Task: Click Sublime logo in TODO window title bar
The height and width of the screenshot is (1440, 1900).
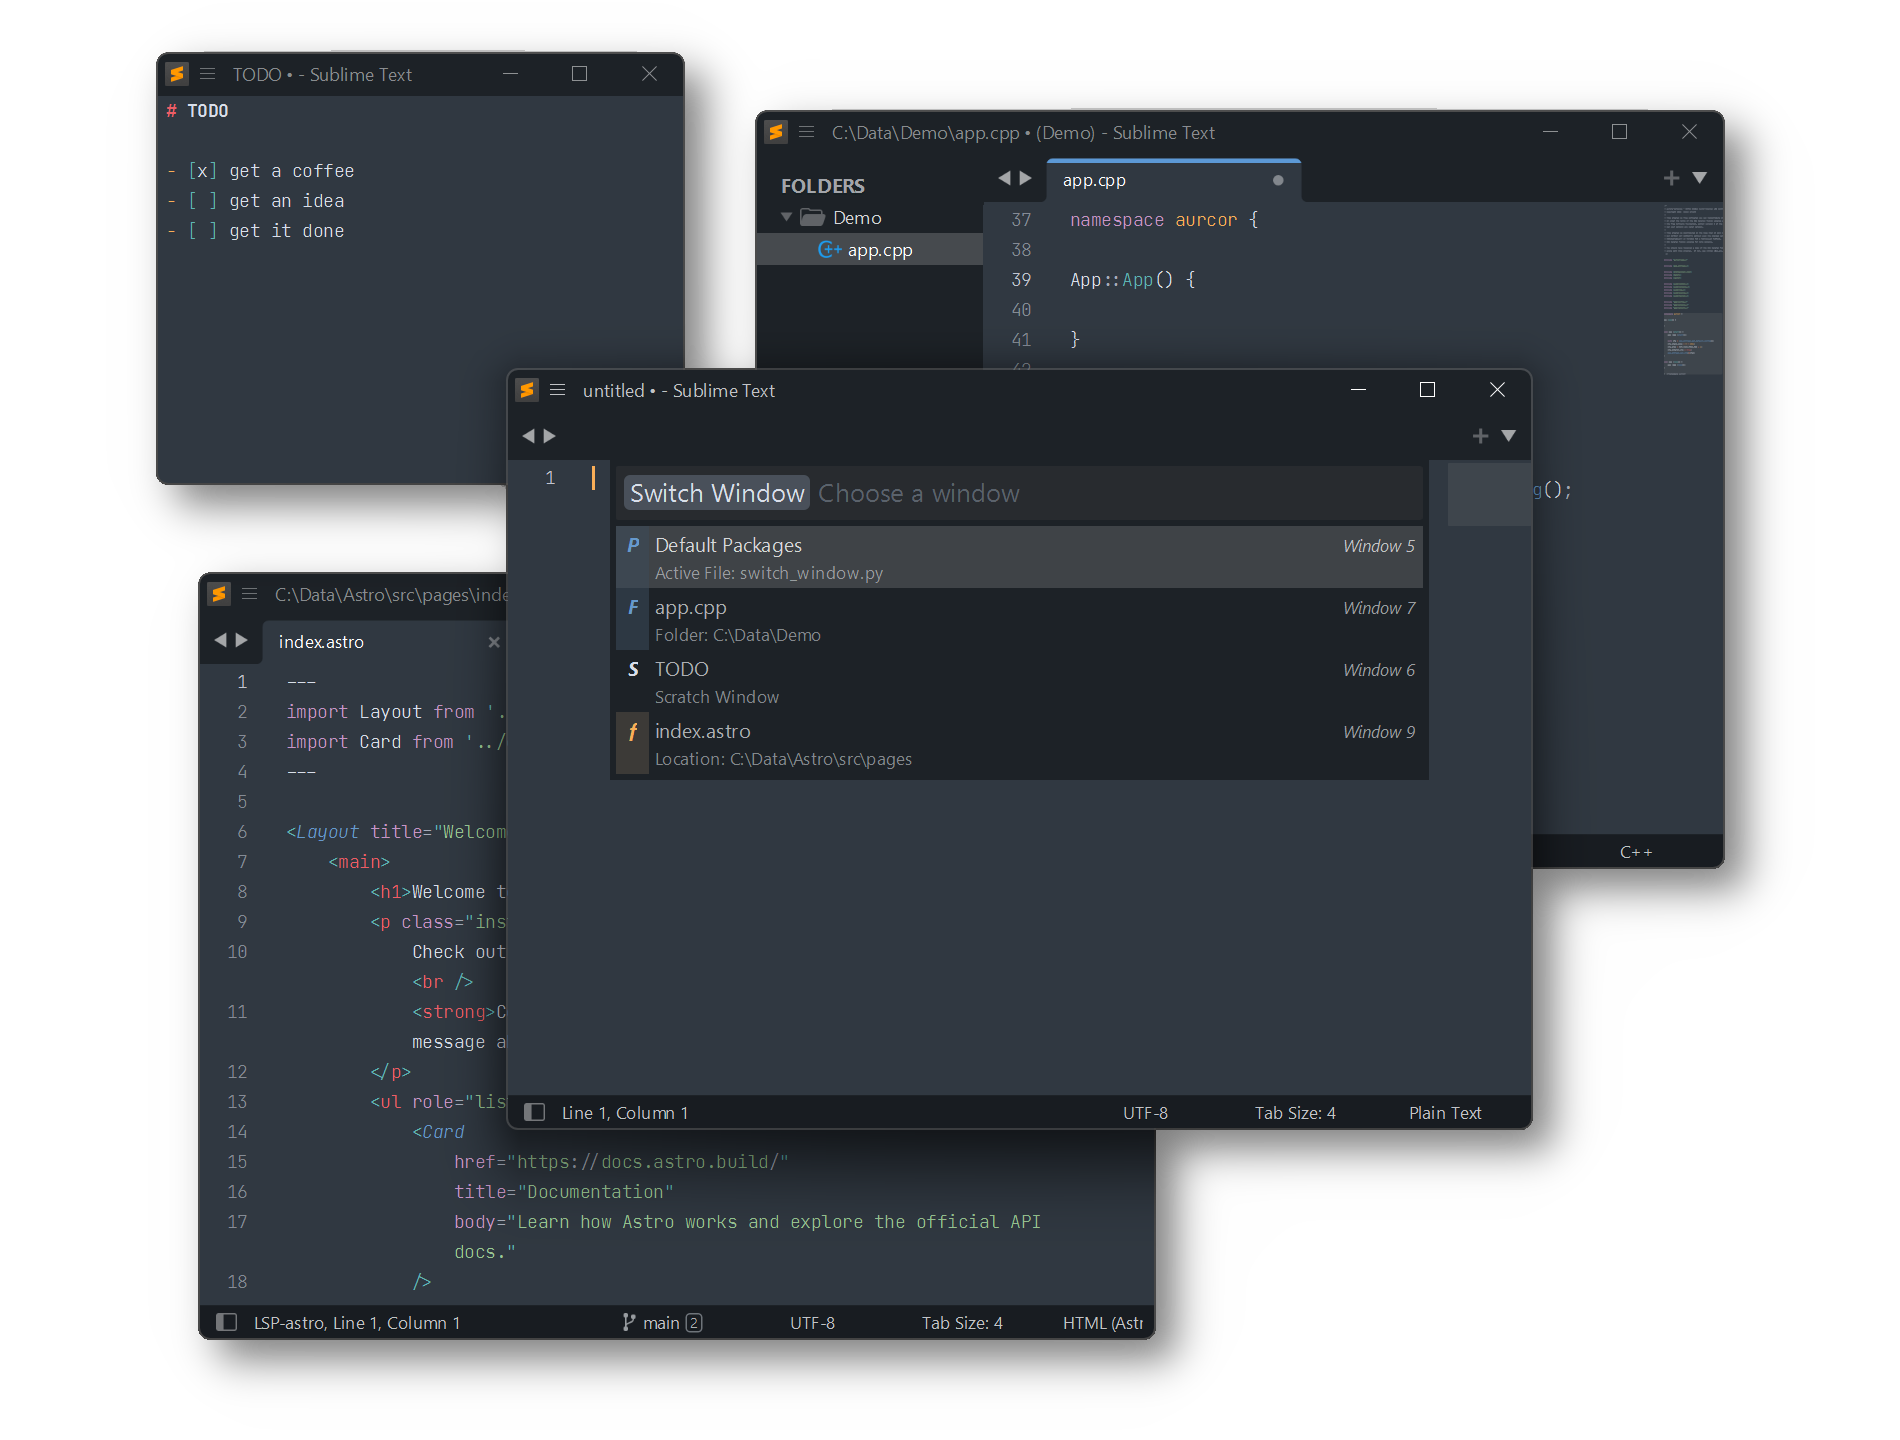Action: click(x=177, y=74)
